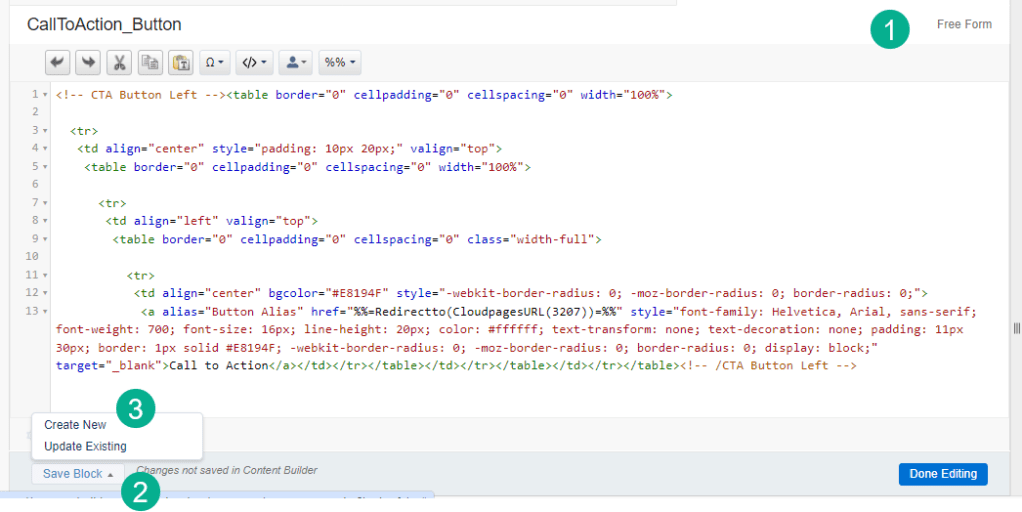The height and width of the screenshot is (512, 1022).
Task: Select Create New from the save menu
Action: [75, 425]
